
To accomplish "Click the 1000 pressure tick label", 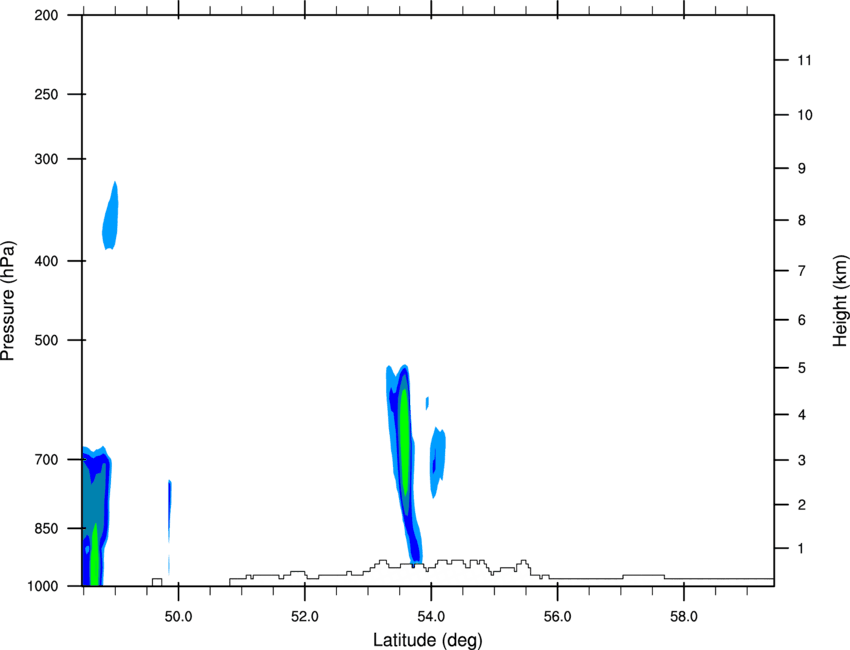I will pos(43,586).
